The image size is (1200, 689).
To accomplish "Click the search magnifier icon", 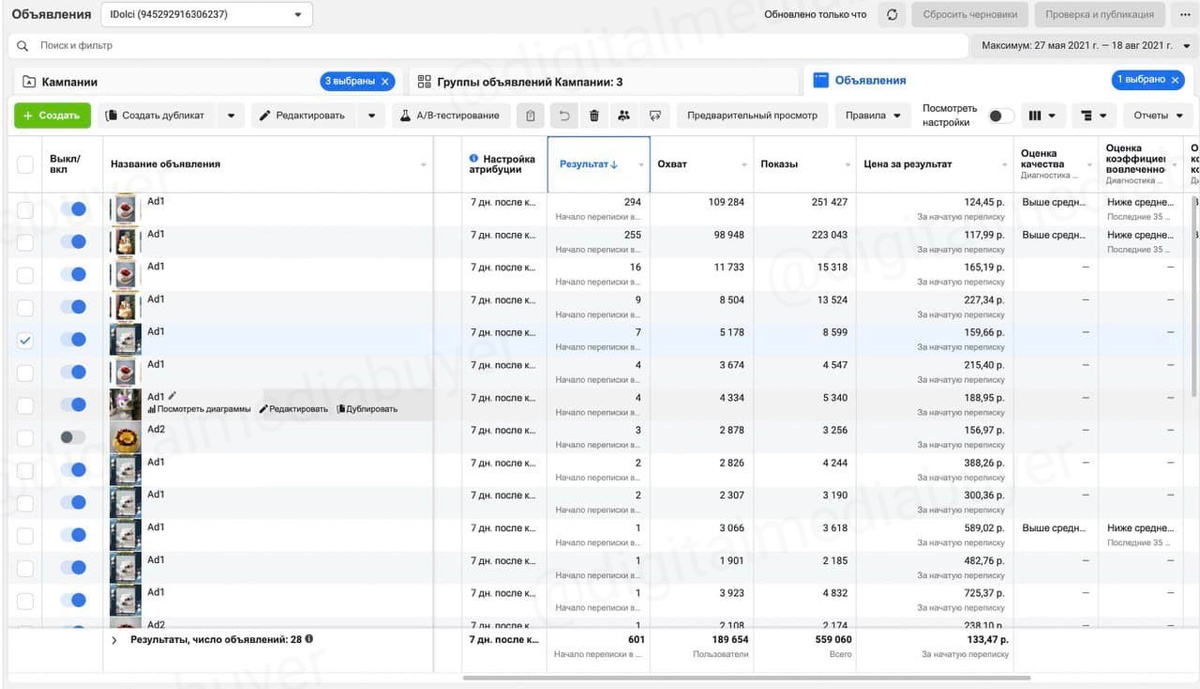I will coord(22,46).
